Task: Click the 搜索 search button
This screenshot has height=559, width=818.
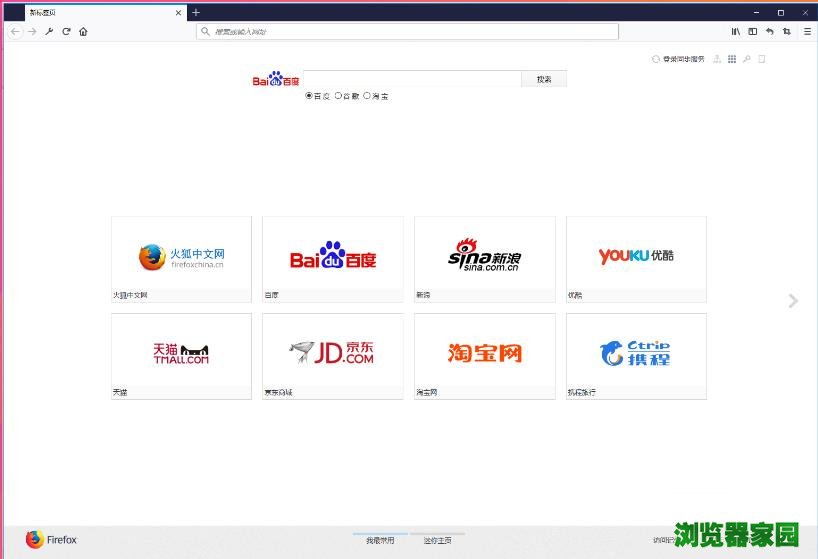Action: (x=544, y=79)
